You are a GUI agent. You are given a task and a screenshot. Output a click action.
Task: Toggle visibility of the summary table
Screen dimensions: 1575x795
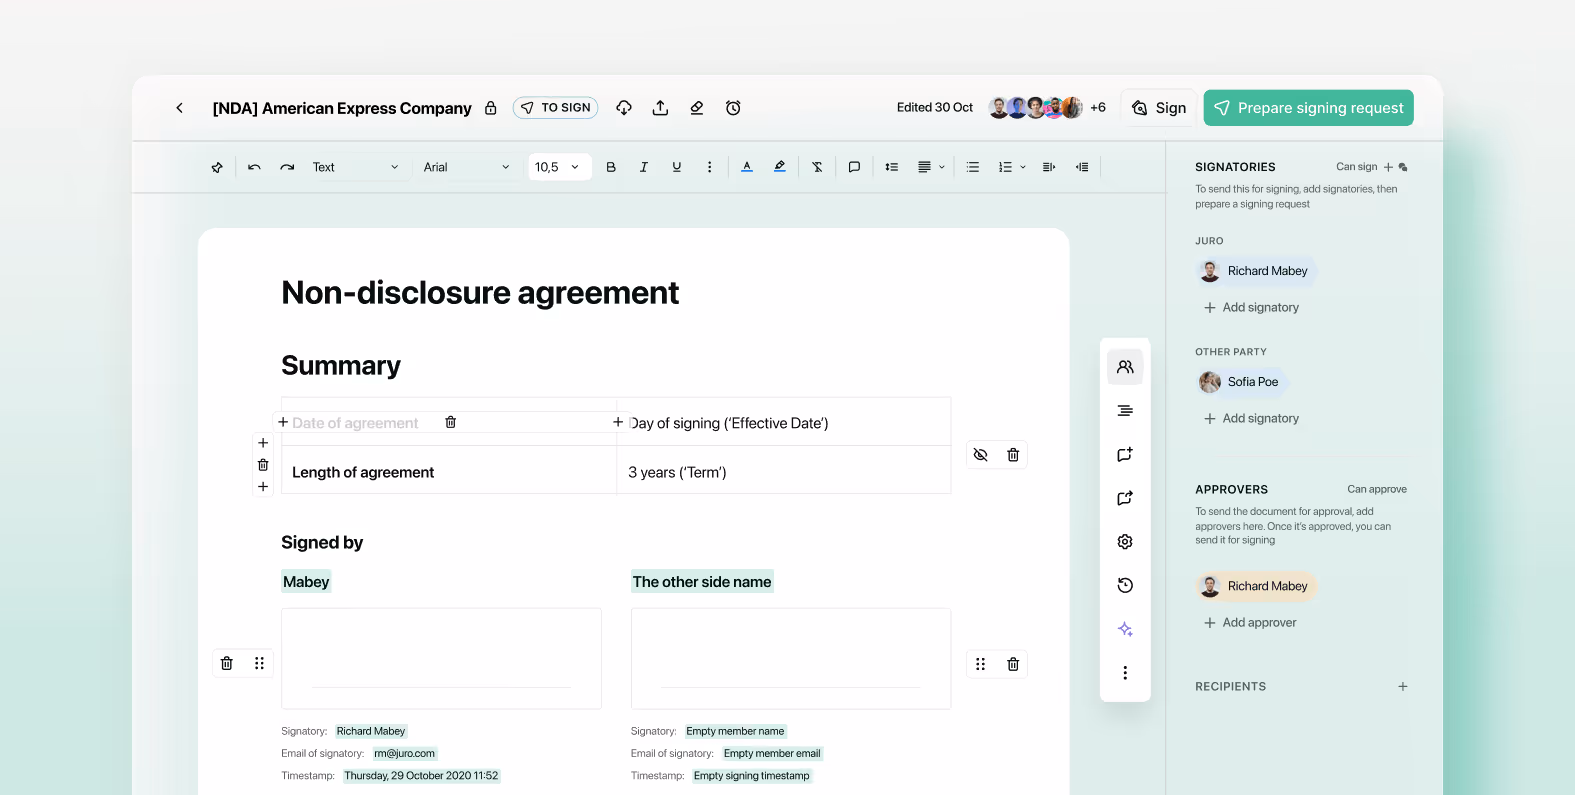[x=981, y=455]
